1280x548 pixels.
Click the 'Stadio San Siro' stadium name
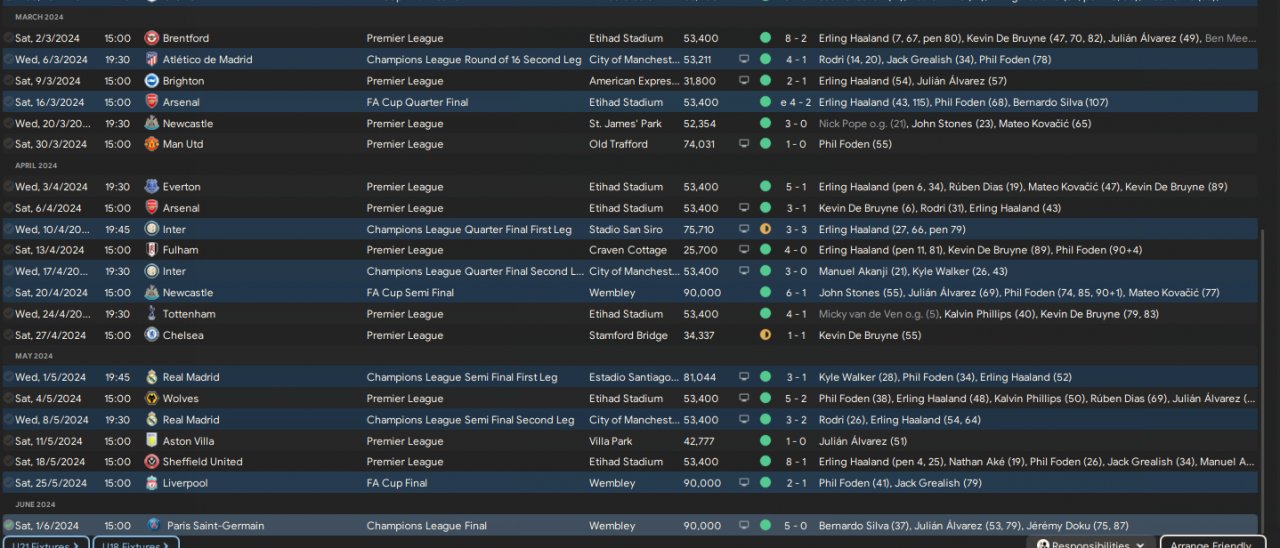tap(626, 229)
